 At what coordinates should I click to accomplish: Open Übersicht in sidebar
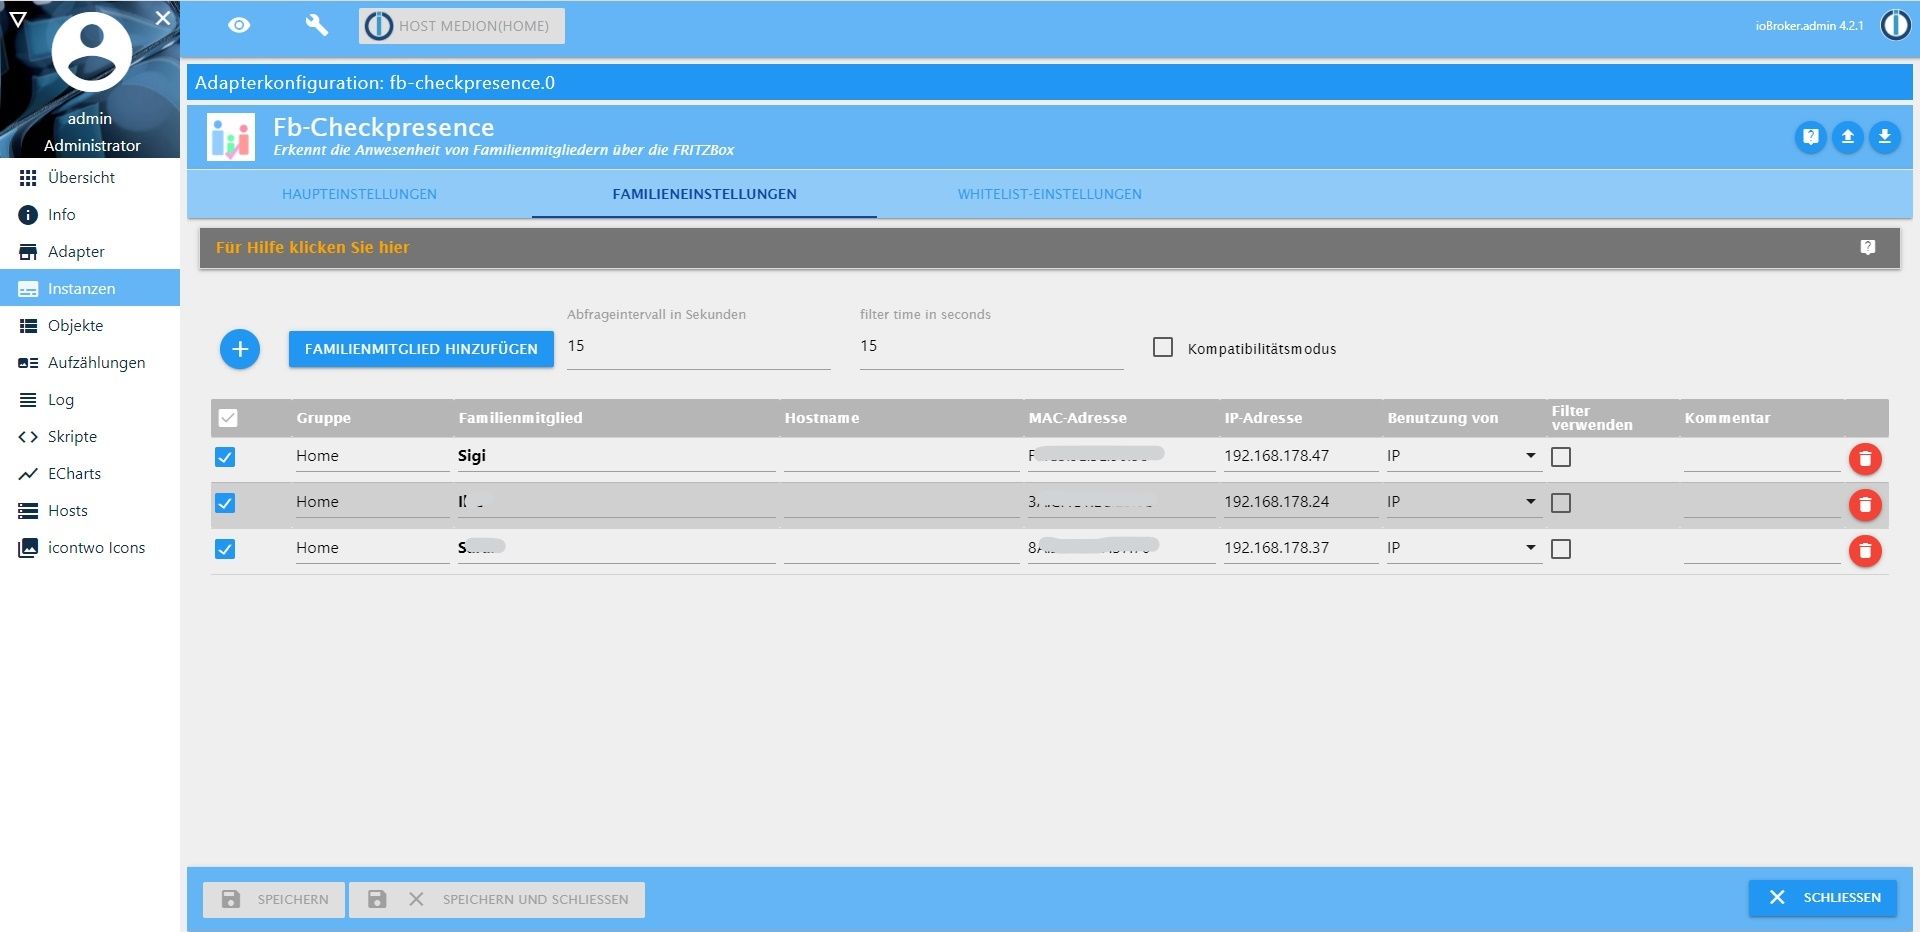[x=90, y=177]
